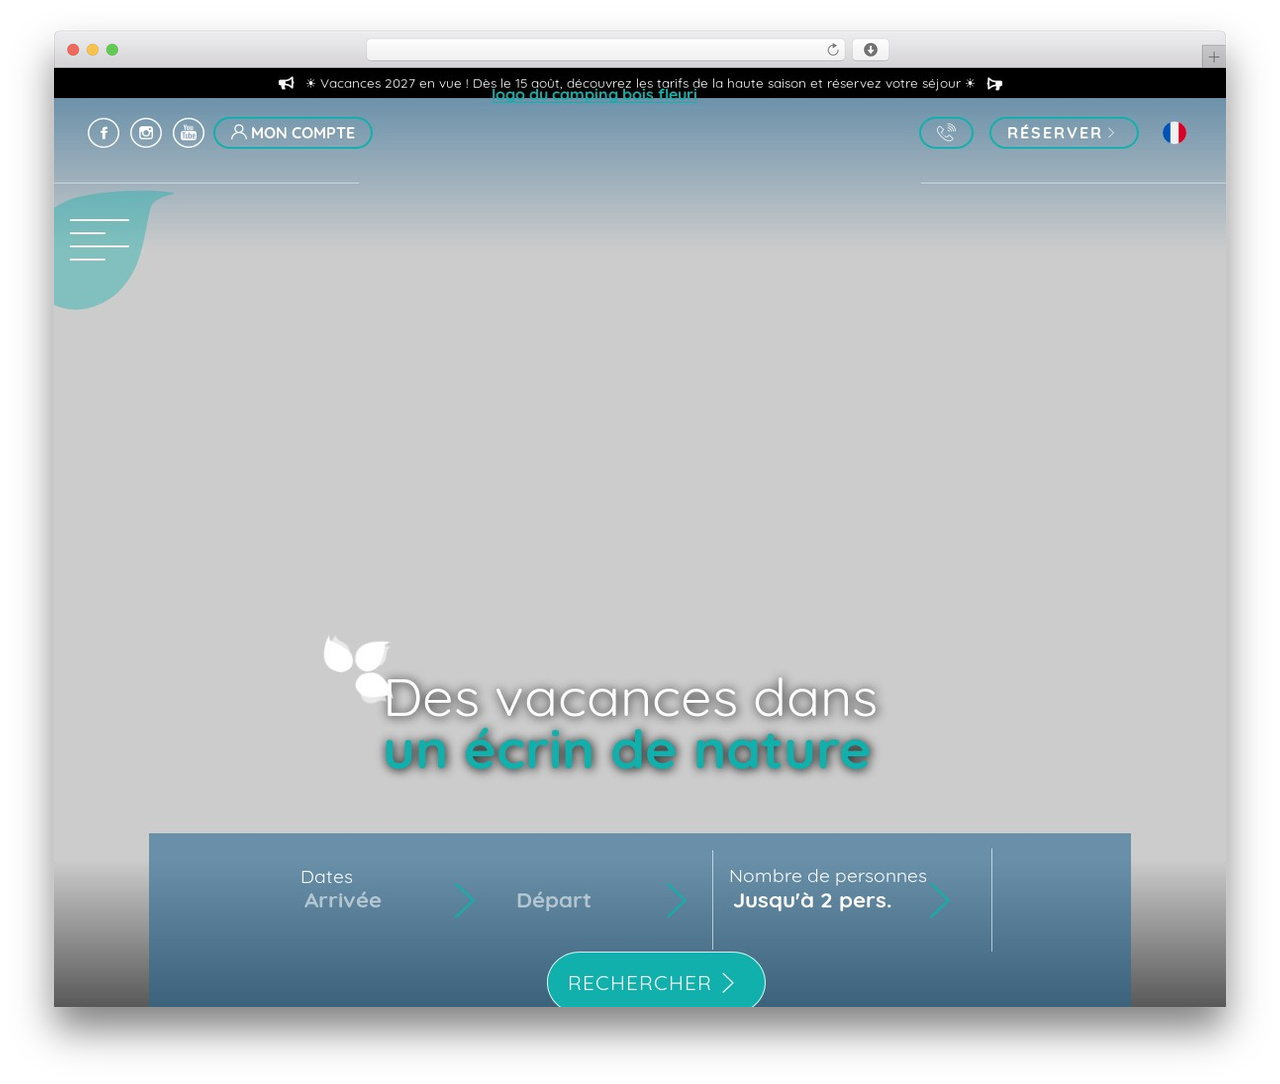Image resolution: width=1280 pixels, height=1084 pixels.
Task: Click the 'Des vacances dans' headline
Action: tap(631, 698)
